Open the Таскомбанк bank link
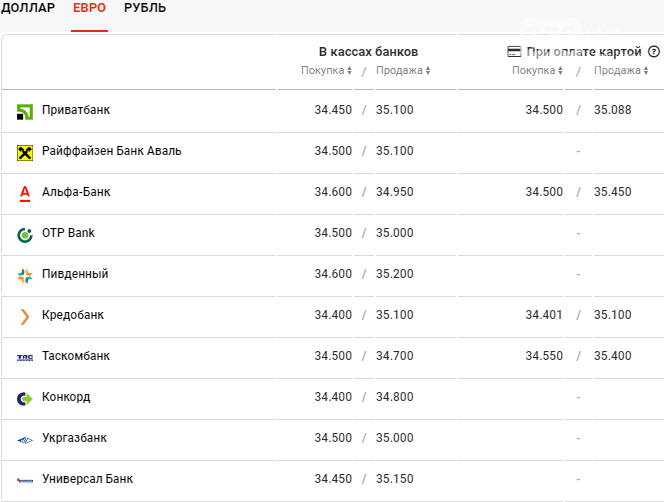 pos(76,356)
